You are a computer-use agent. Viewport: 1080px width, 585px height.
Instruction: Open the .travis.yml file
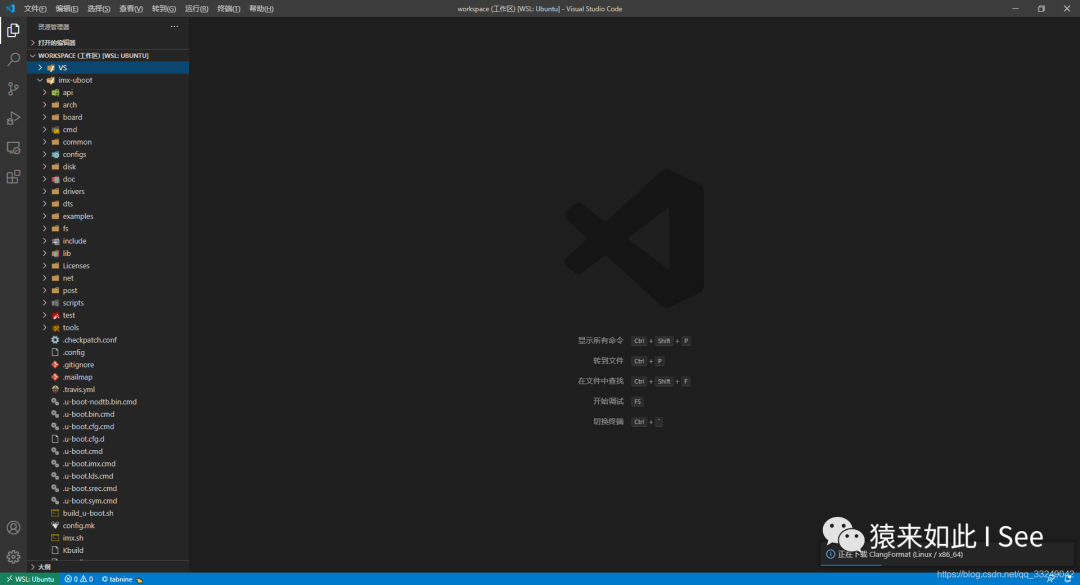click(108, 390)
